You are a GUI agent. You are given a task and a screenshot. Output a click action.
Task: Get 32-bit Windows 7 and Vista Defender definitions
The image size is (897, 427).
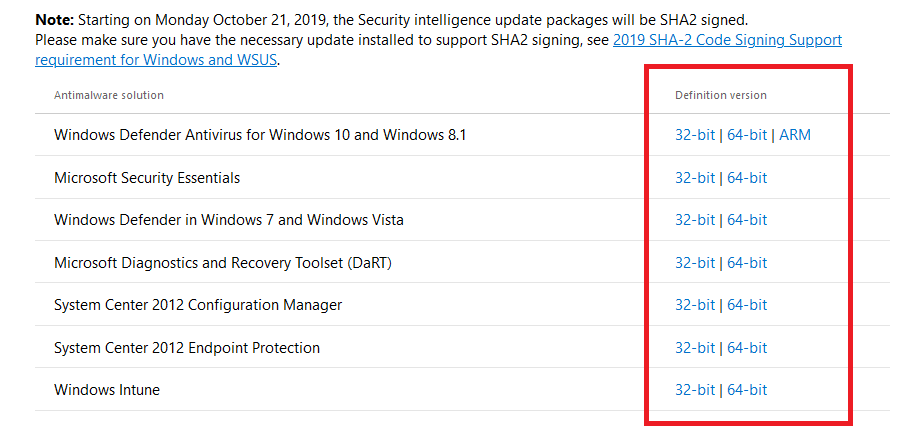(695, 220)
